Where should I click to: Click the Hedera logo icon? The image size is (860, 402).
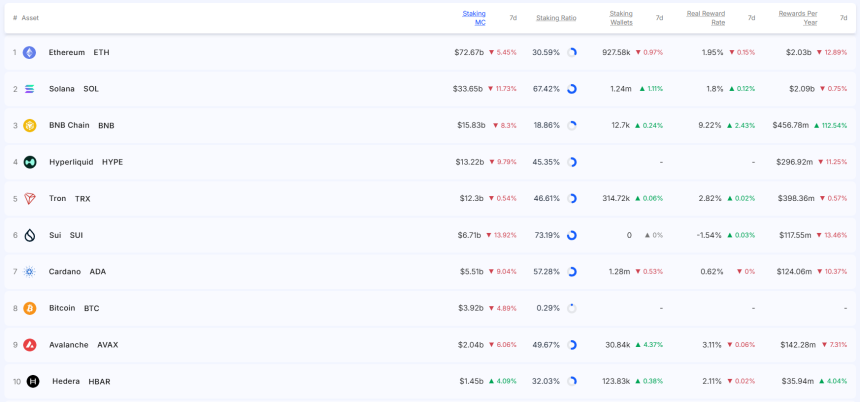pos(33,381)
